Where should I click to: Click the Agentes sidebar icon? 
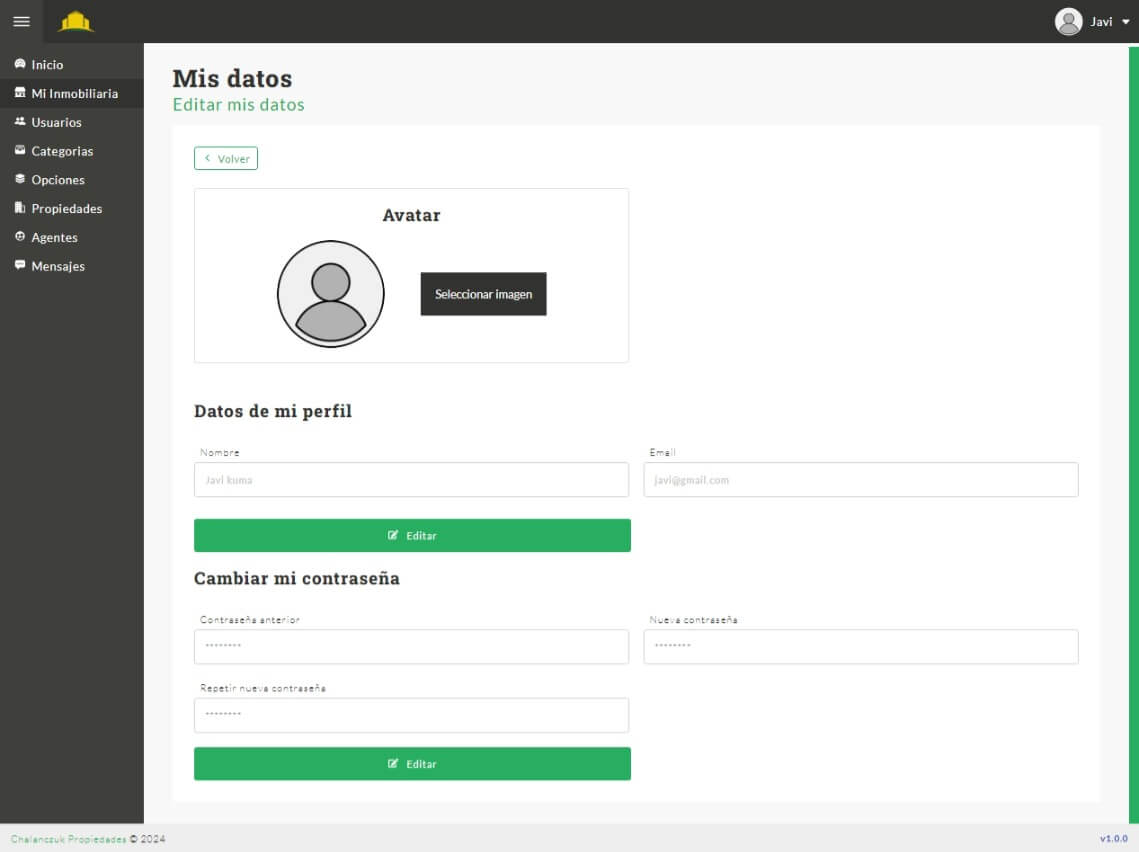click(x=20, y=237)
